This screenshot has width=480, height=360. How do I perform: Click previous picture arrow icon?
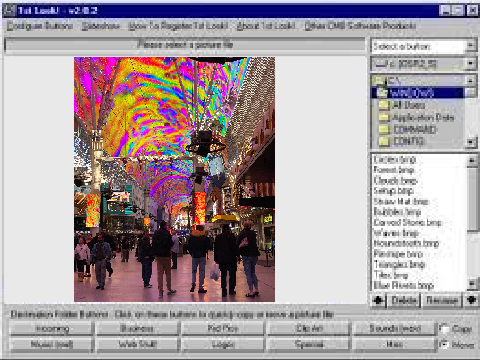(378, 300)
